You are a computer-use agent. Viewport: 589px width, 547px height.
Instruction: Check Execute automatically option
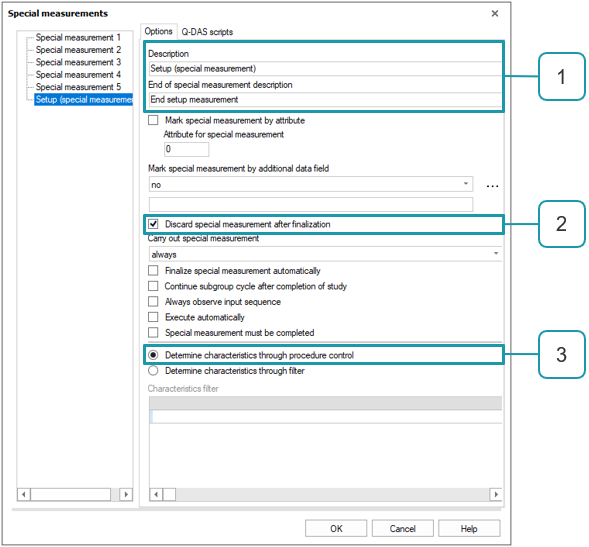[x=153, y=317]
